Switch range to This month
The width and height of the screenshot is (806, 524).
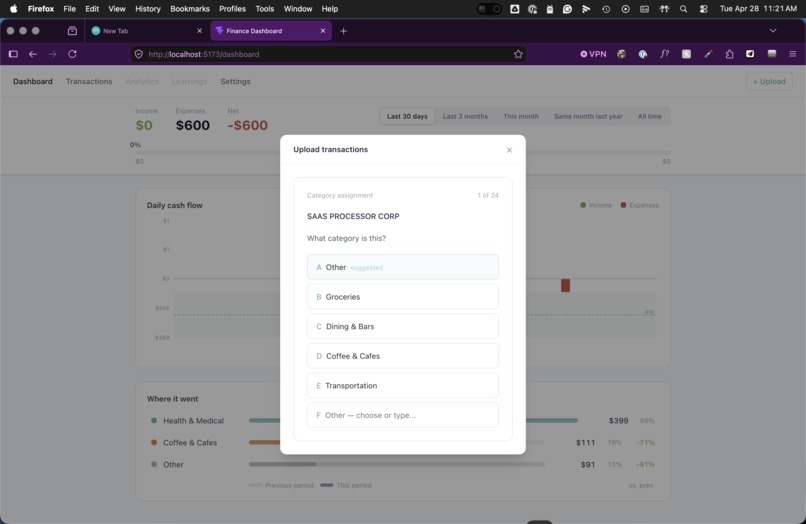(521, 116)
